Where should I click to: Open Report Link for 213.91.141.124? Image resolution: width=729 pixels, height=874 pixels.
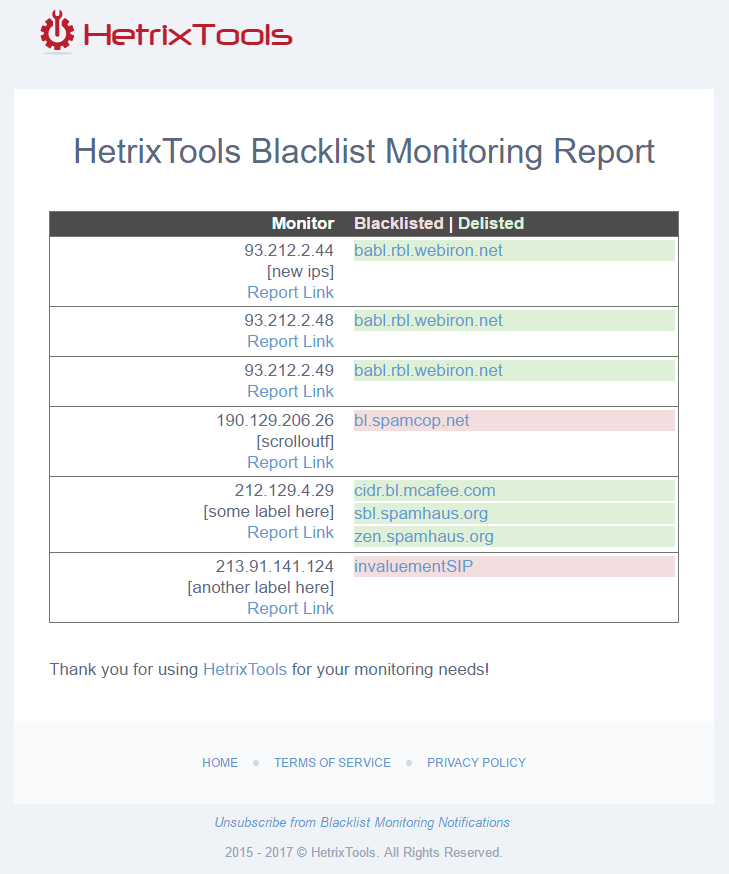coord(290,608)
